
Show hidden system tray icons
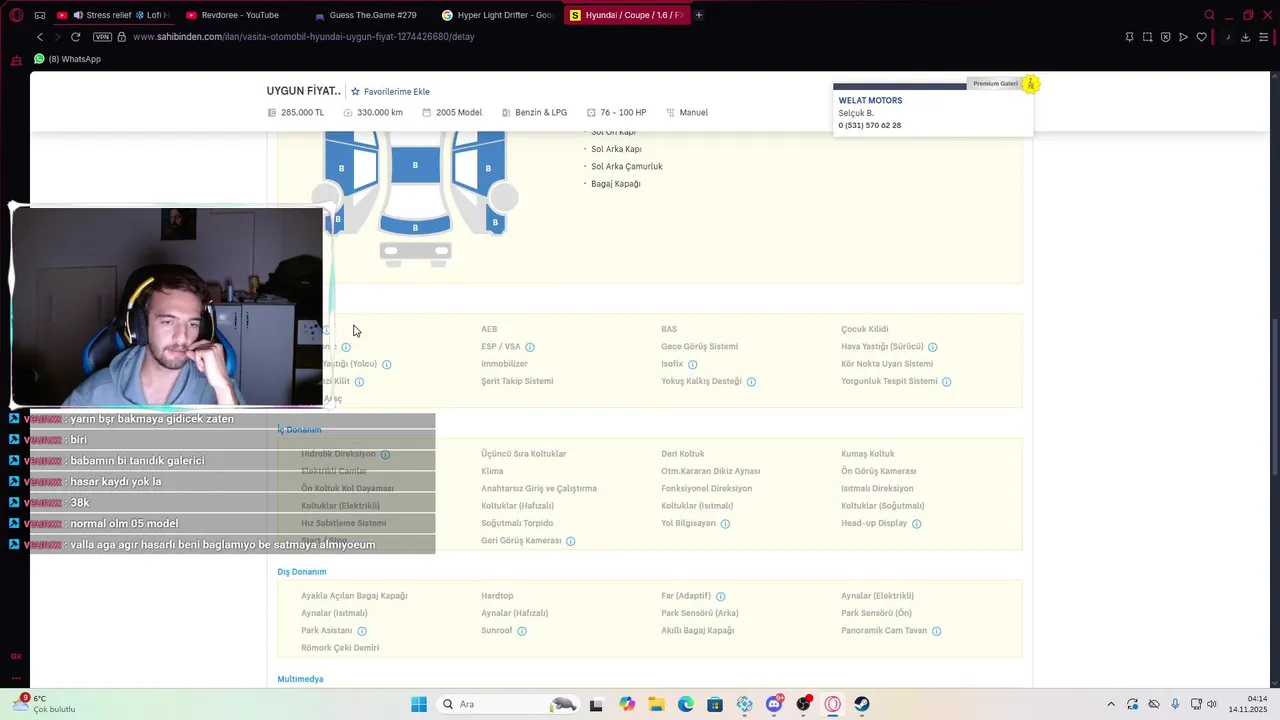pyautogui.click(x=1110, y=704)
